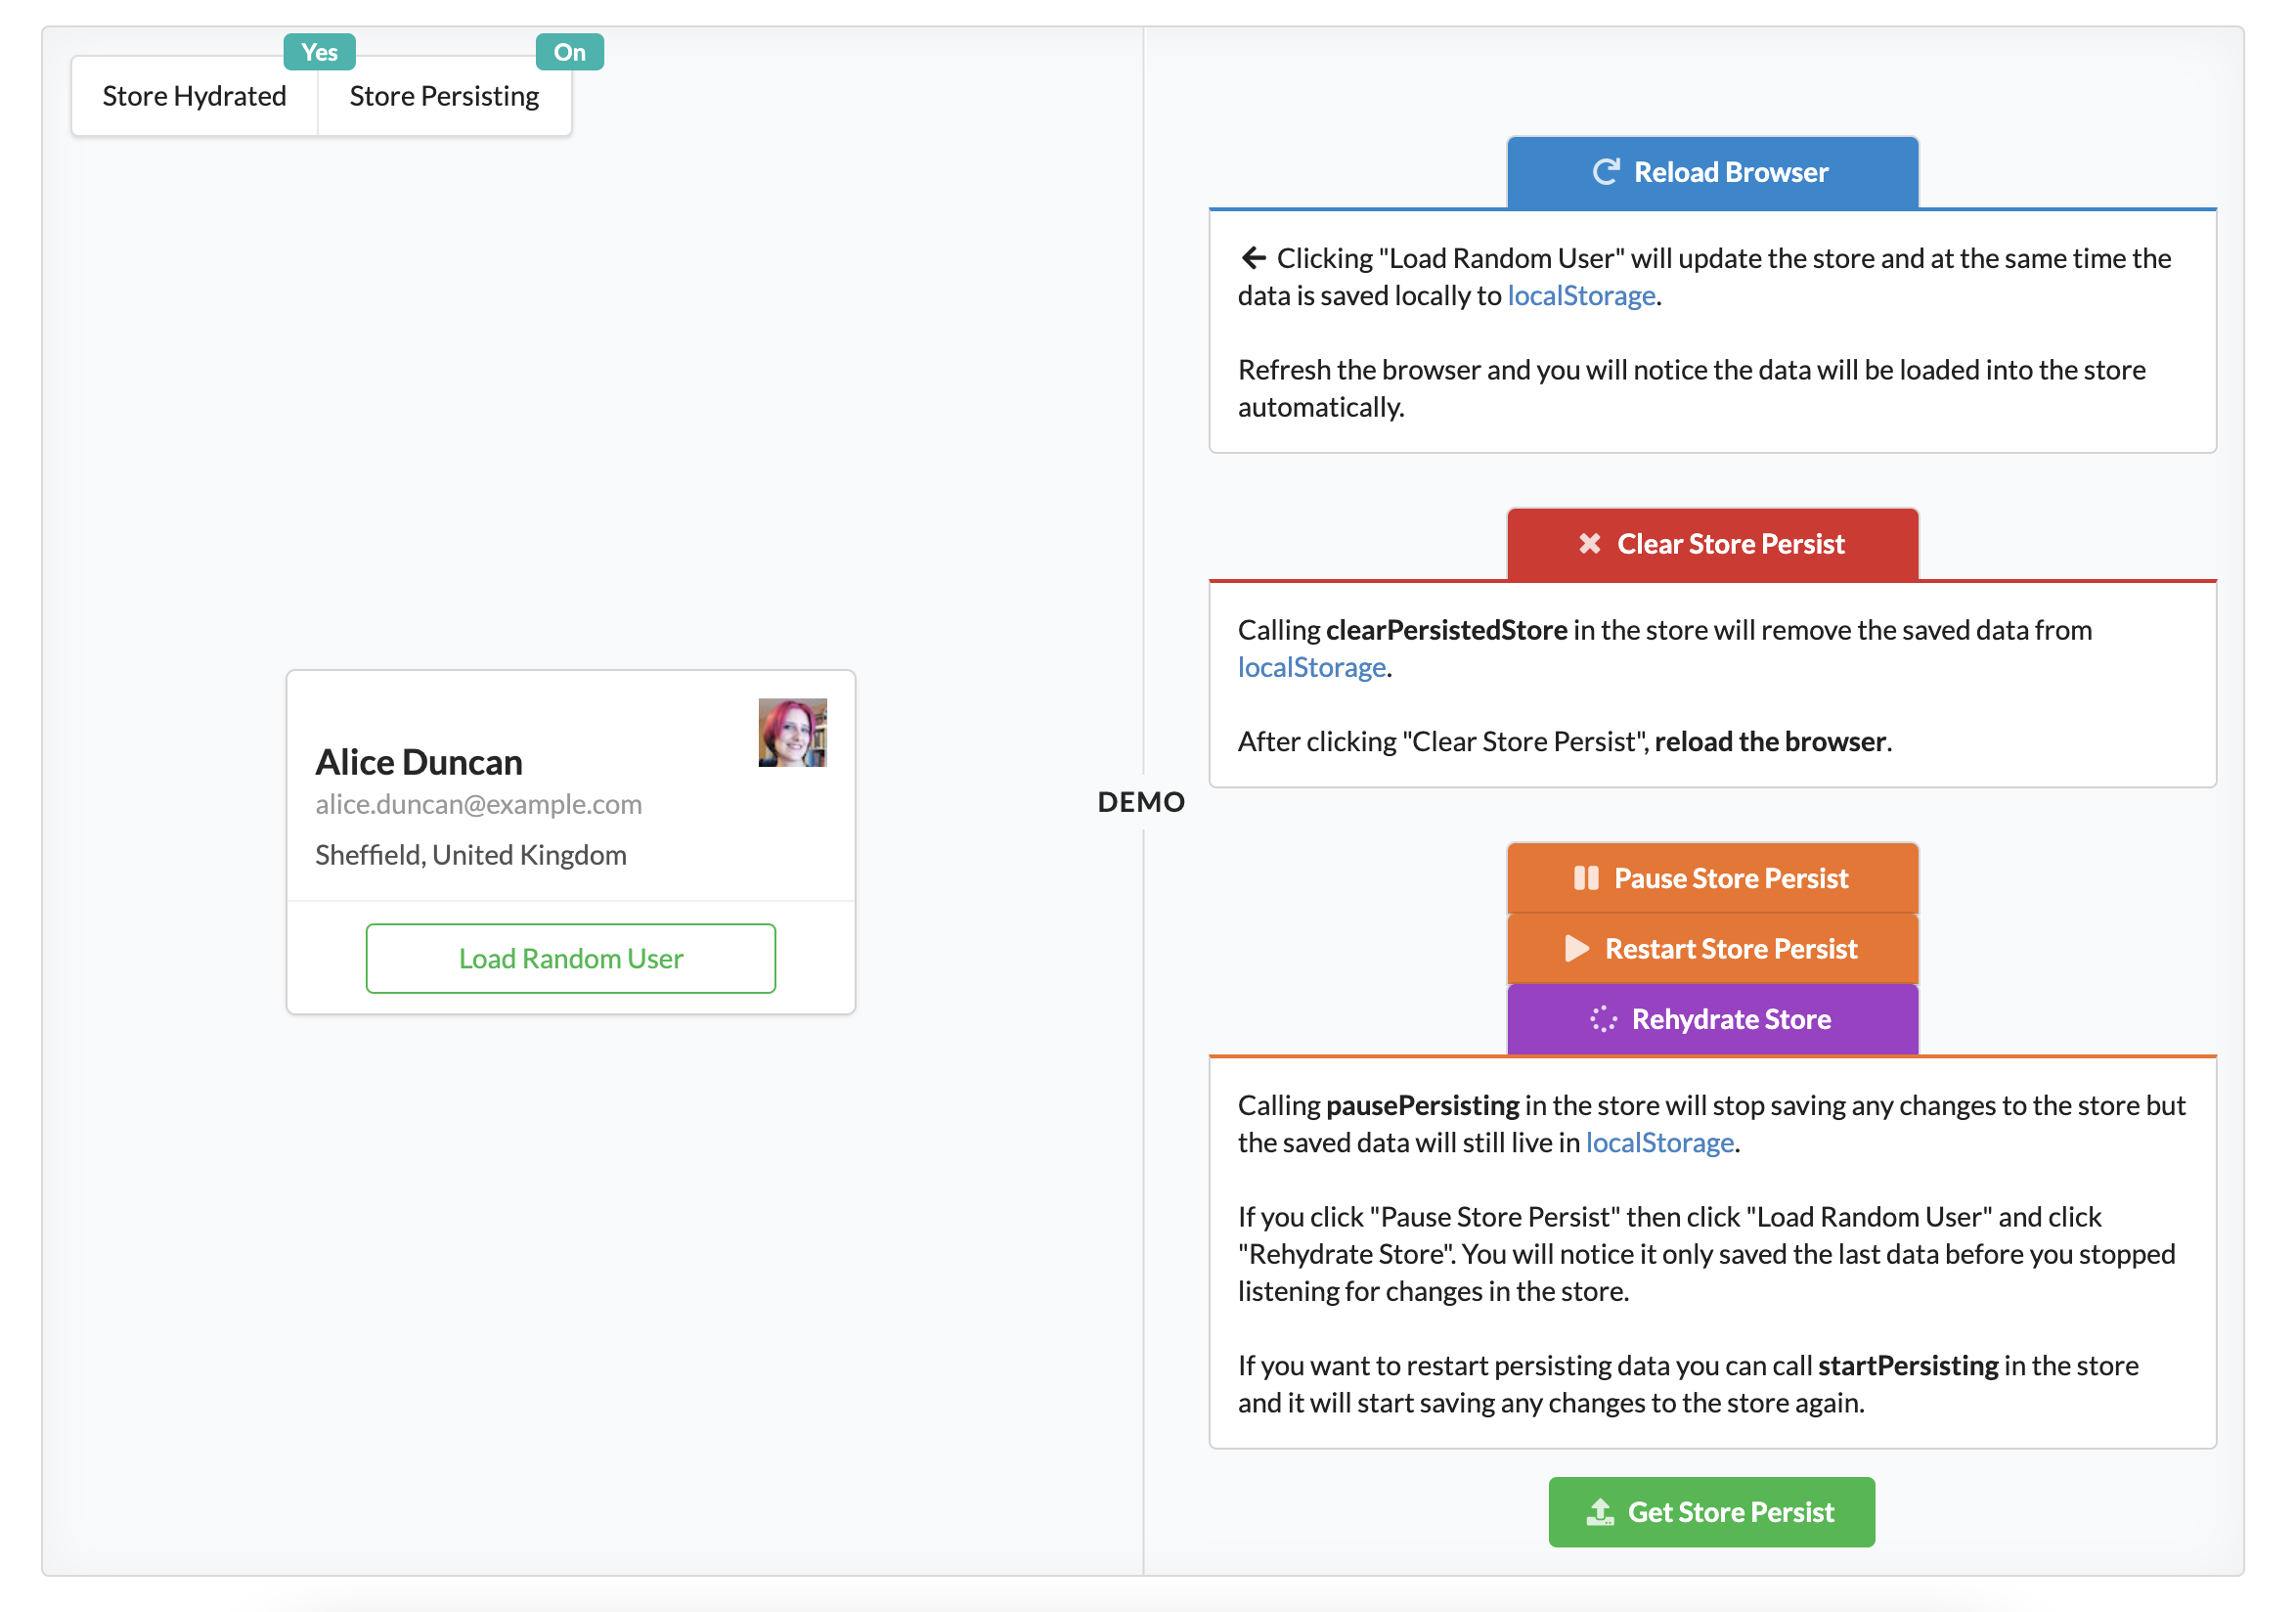This screenshot has width=2296, height=1612.
Task: Open localStorage link in pausePersisting paragraph
Action: click(x=1659, y=1143)
